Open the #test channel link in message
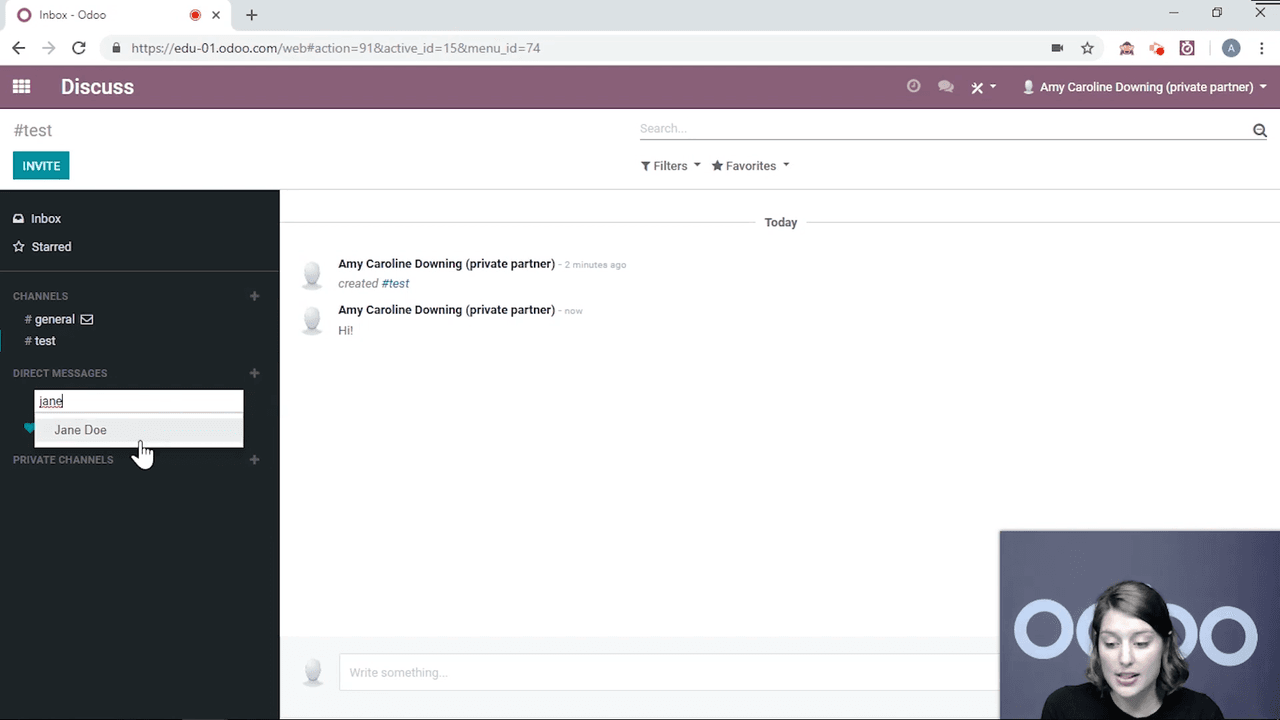 pyautogui.click(x=395, y=283)
